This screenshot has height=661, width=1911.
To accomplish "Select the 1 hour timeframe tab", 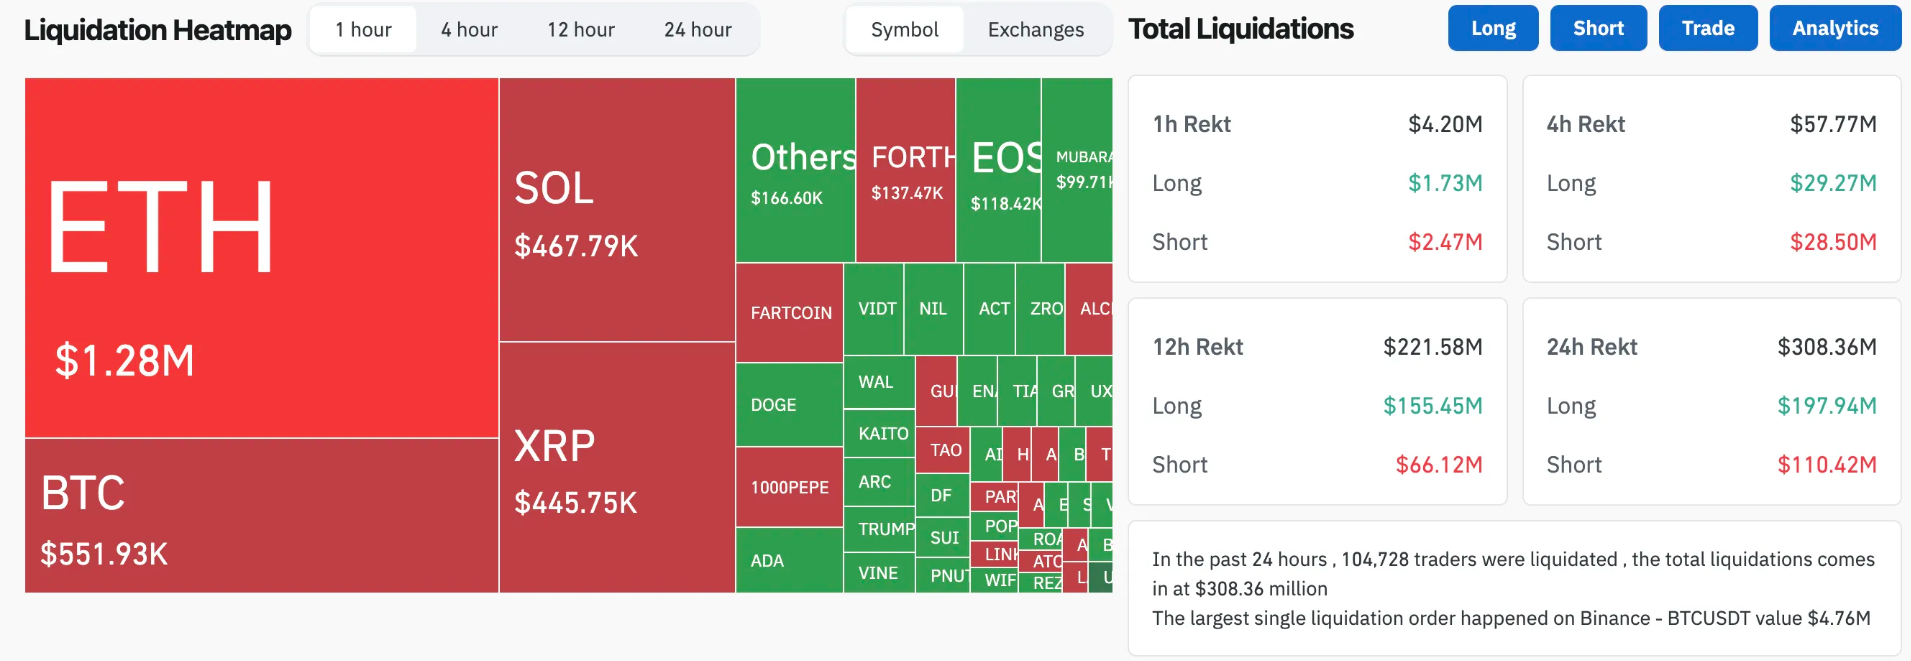I will (363, 30).
